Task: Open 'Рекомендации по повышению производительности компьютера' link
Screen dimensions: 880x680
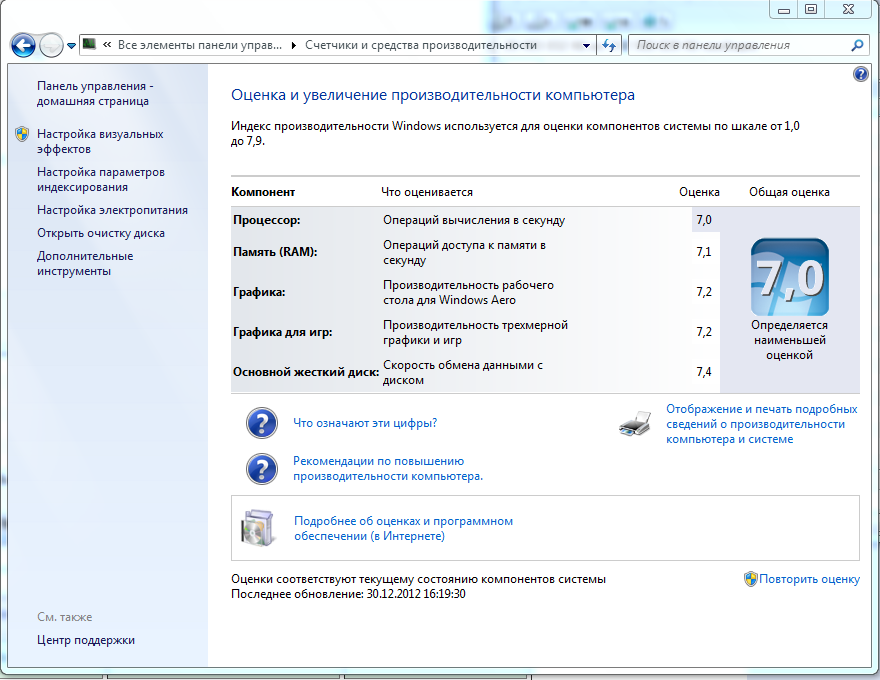Action: (x=388, y=468)
